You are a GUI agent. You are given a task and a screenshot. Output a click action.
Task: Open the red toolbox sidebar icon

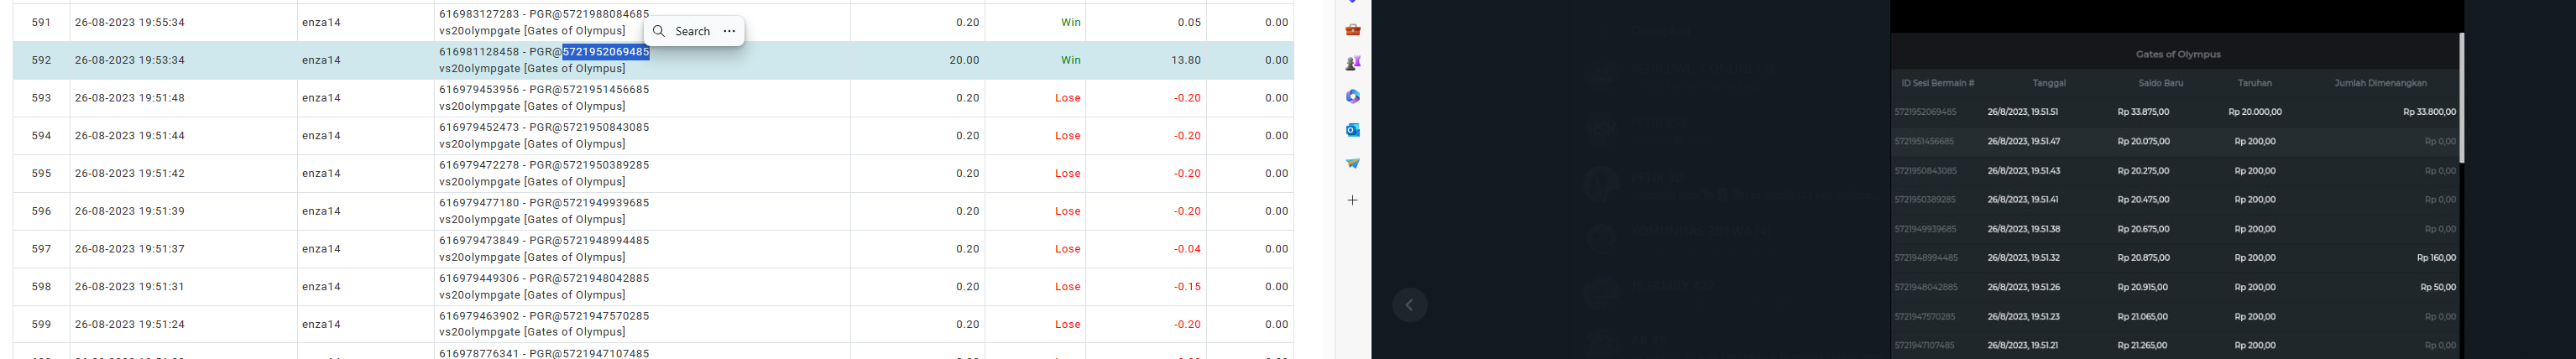[x=1352, y=30]
